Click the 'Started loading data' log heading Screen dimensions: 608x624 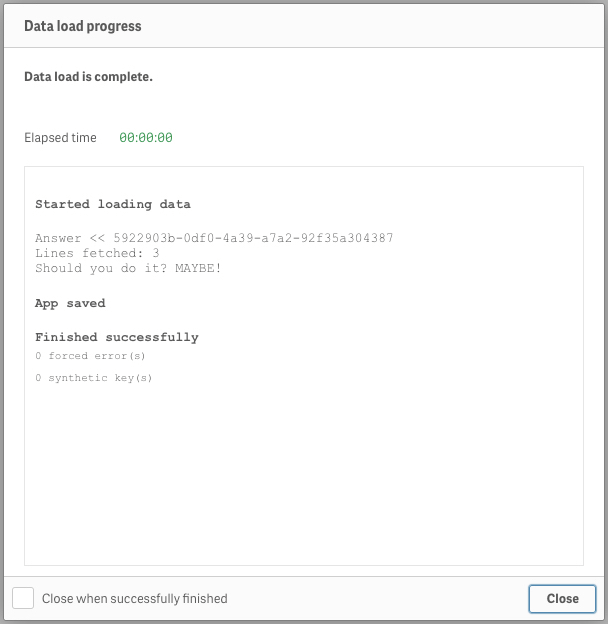[113, 204]
